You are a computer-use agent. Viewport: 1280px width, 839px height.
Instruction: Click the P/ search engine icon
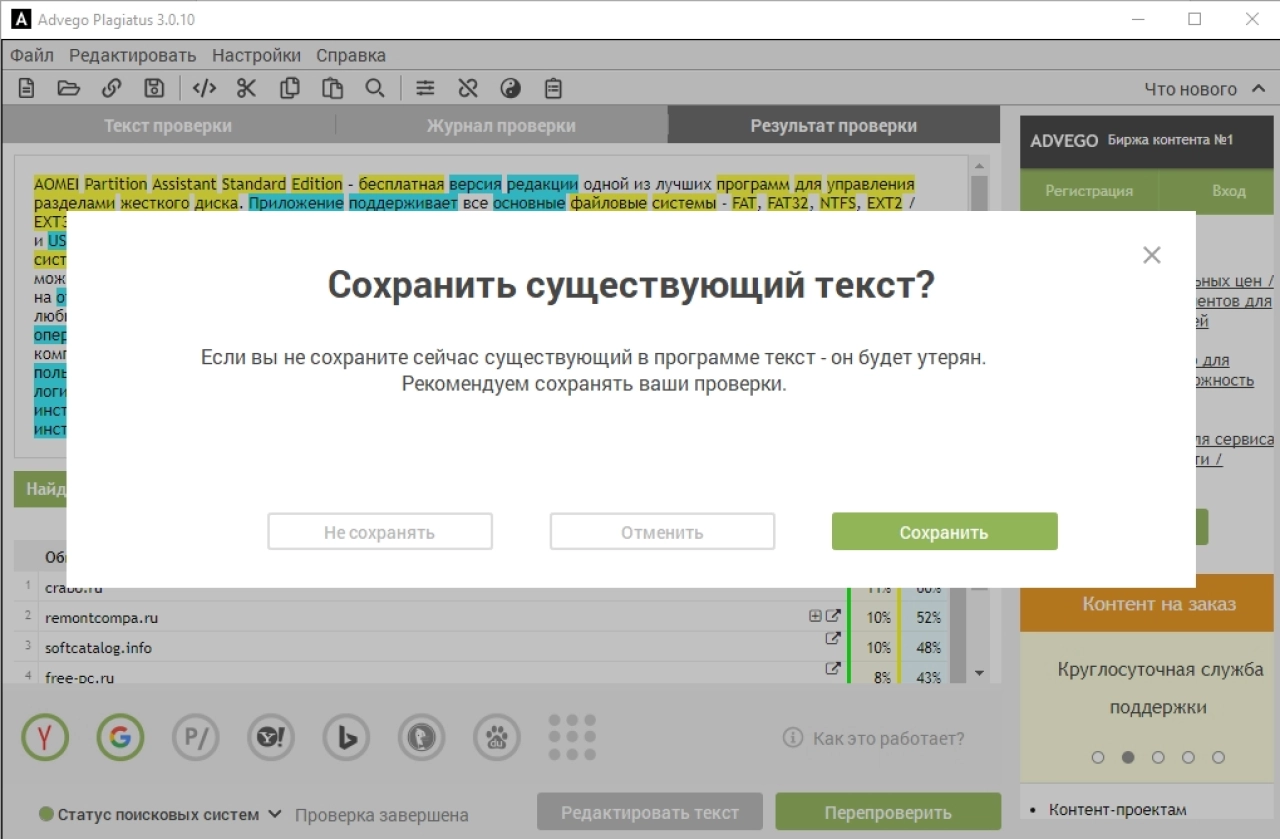coord(196,738)
